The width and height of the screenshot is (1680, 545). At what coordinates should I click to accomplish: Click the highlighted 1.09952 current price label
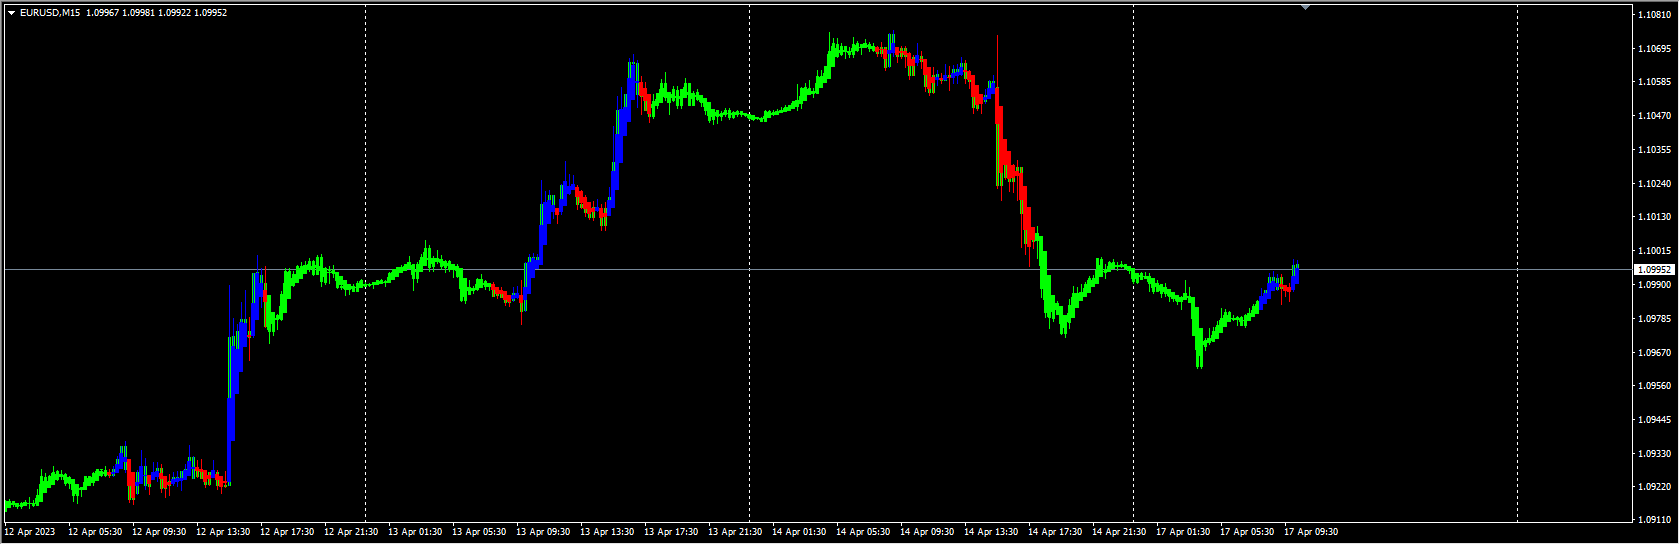1654,270
